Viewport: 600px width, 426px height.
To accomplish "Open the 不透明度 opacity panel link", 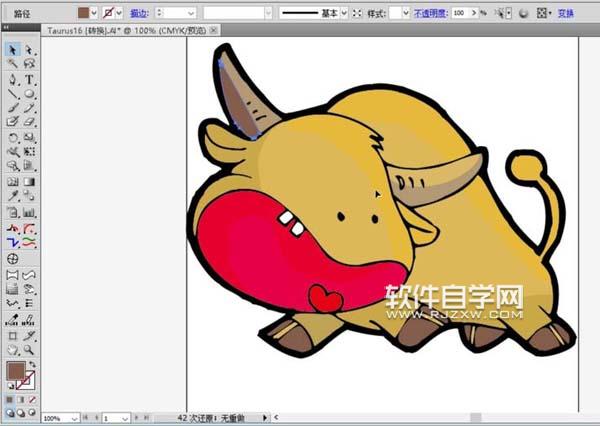I will [430, 13].
